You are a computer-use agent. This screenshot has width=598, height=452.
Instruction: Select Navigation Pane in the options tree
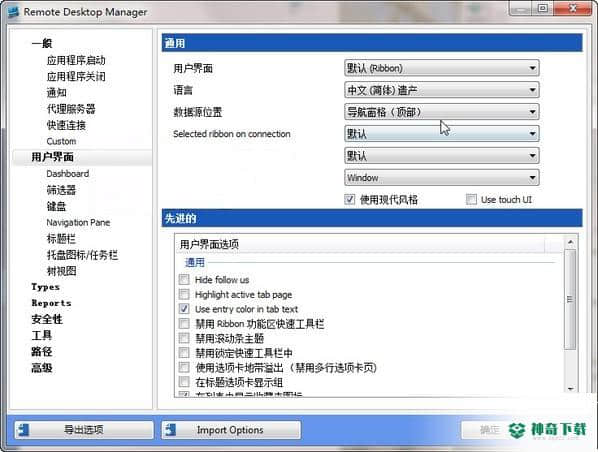click(x=78, y=222)
